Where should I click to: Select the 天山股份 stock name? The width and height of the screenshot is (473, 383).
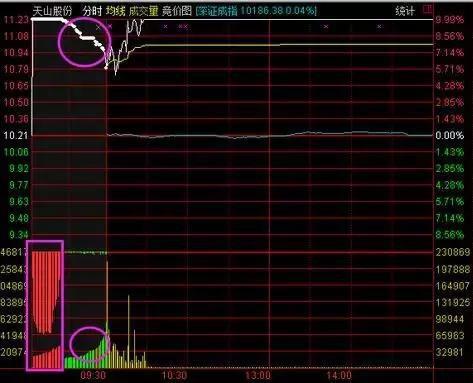(x=52, y=11)
